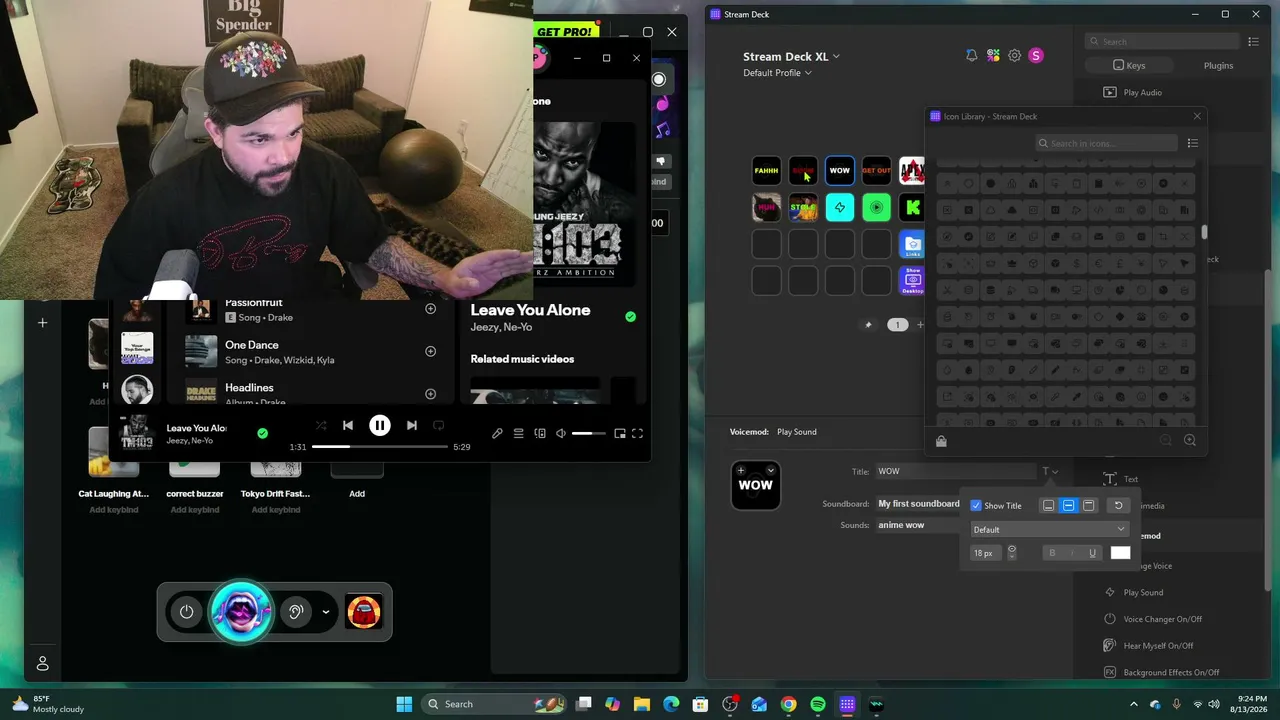Screen dimensions: 1280x720
Task: Align title to bottom
Action: point(1048,506)
